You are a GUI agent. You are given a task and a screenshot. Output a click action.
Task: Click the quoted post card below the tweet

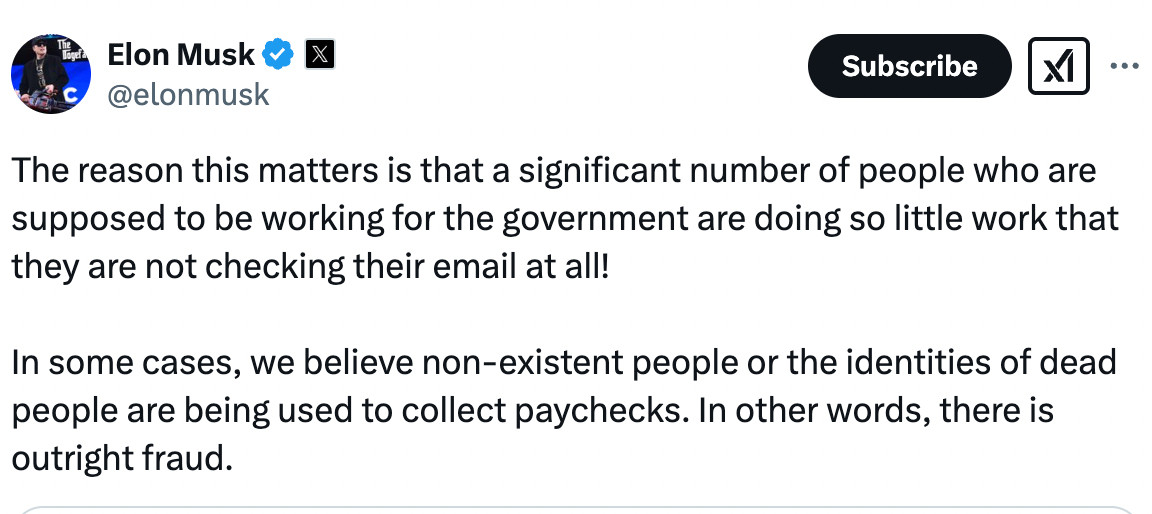tap(576, 508)
